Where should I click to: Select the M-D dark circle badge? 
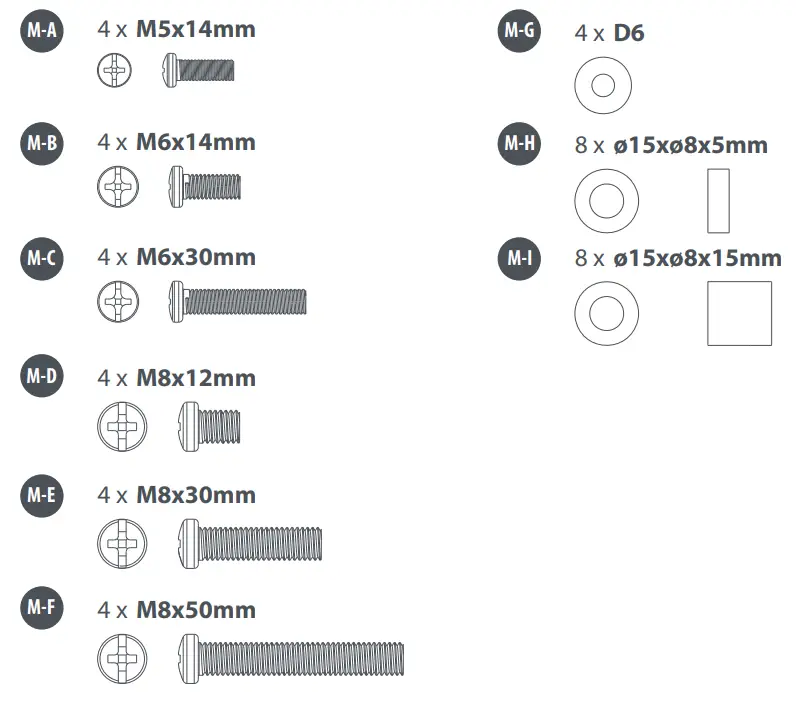tap(41, 378)
